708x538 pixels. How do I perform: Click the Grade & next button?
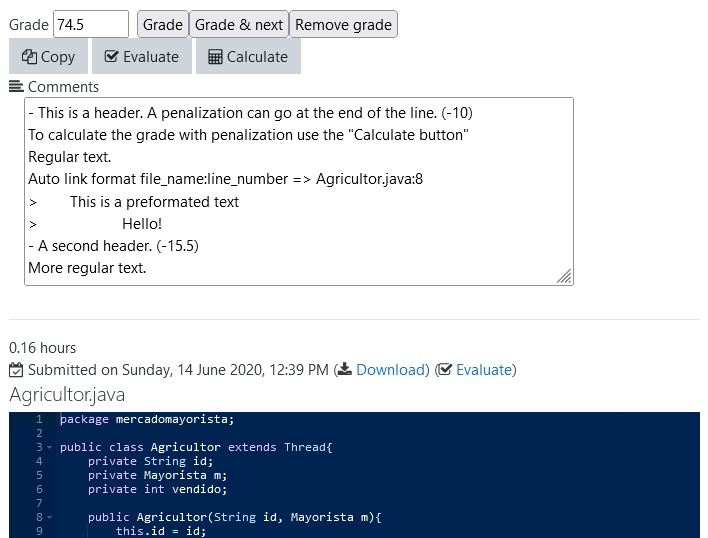pyautogui.click(x=238, y=24)
